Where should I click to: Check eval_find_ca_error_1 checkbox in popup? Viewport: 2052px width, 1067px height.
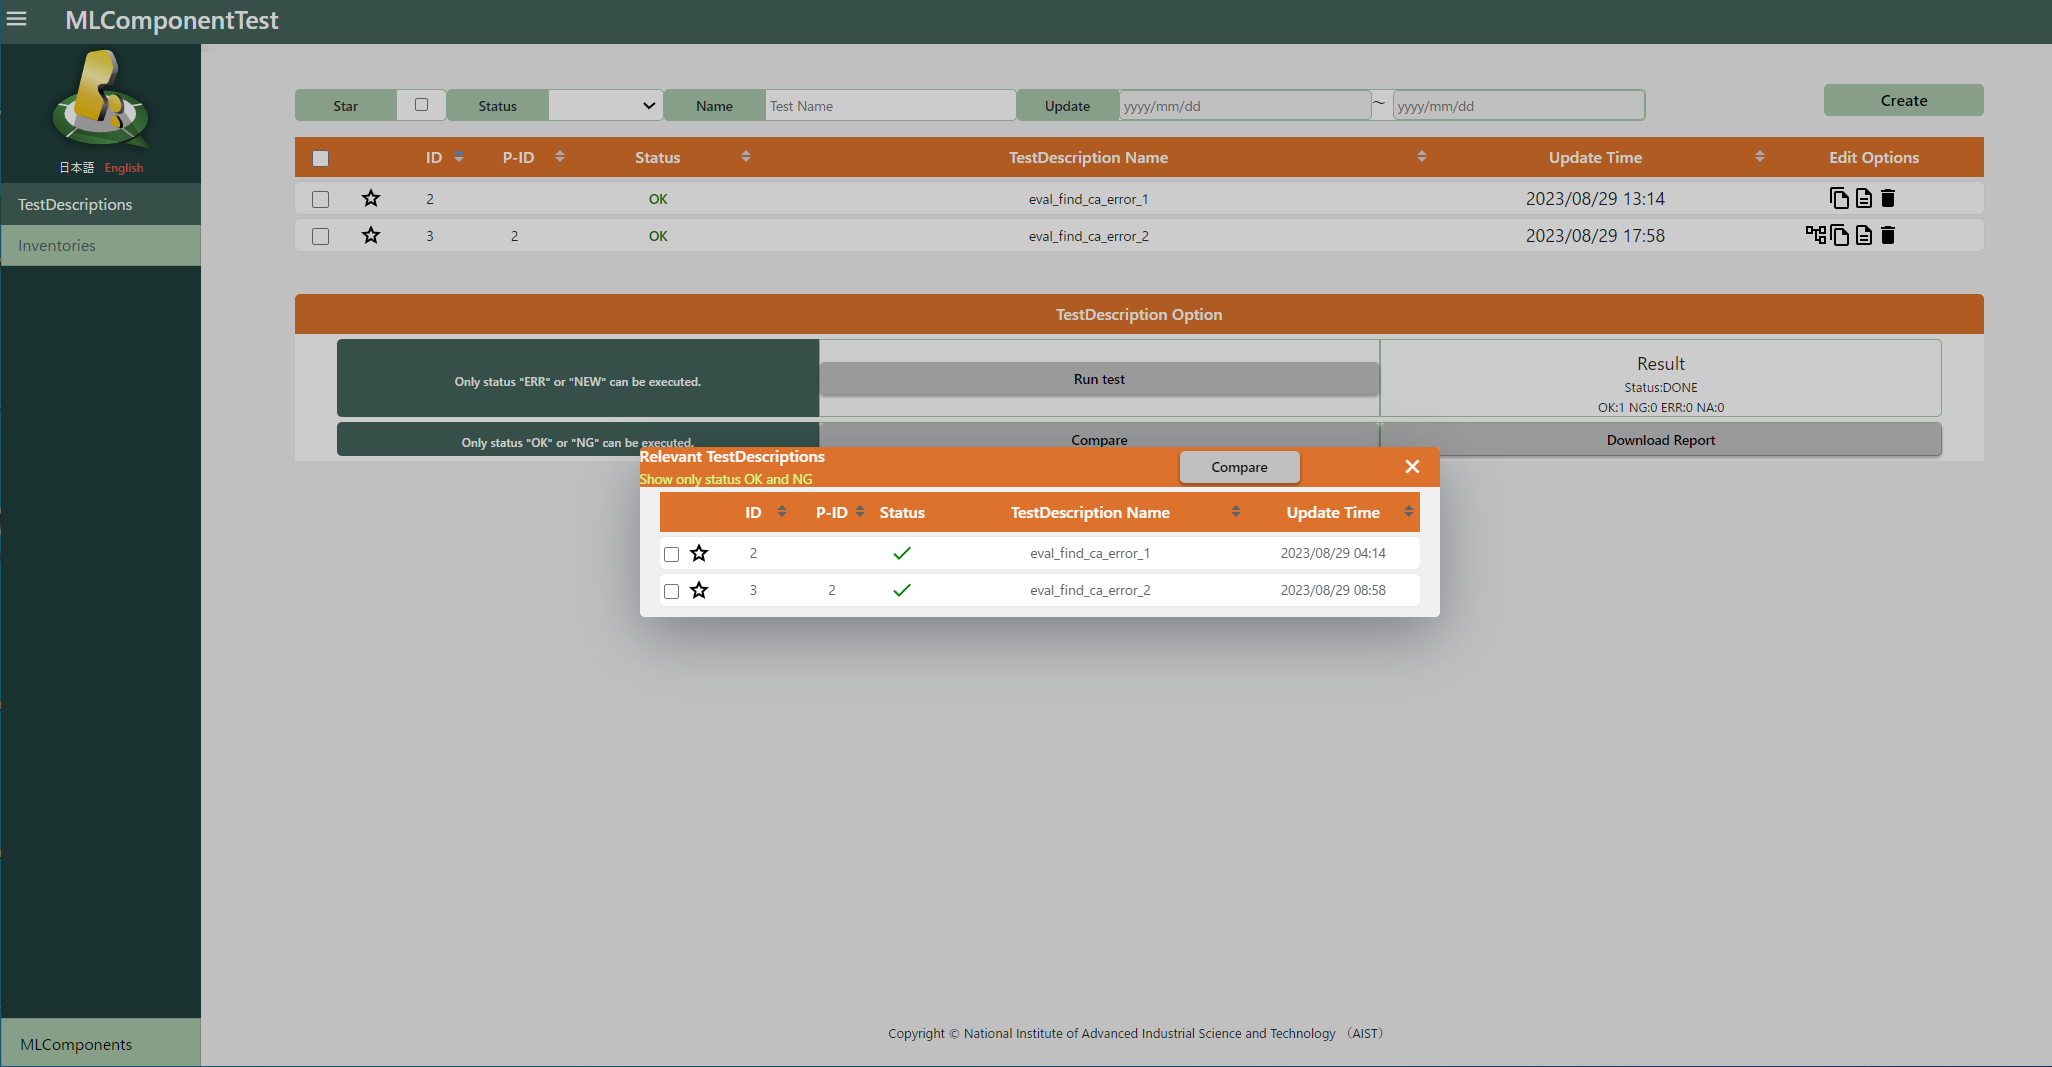[x=671, y=554]
